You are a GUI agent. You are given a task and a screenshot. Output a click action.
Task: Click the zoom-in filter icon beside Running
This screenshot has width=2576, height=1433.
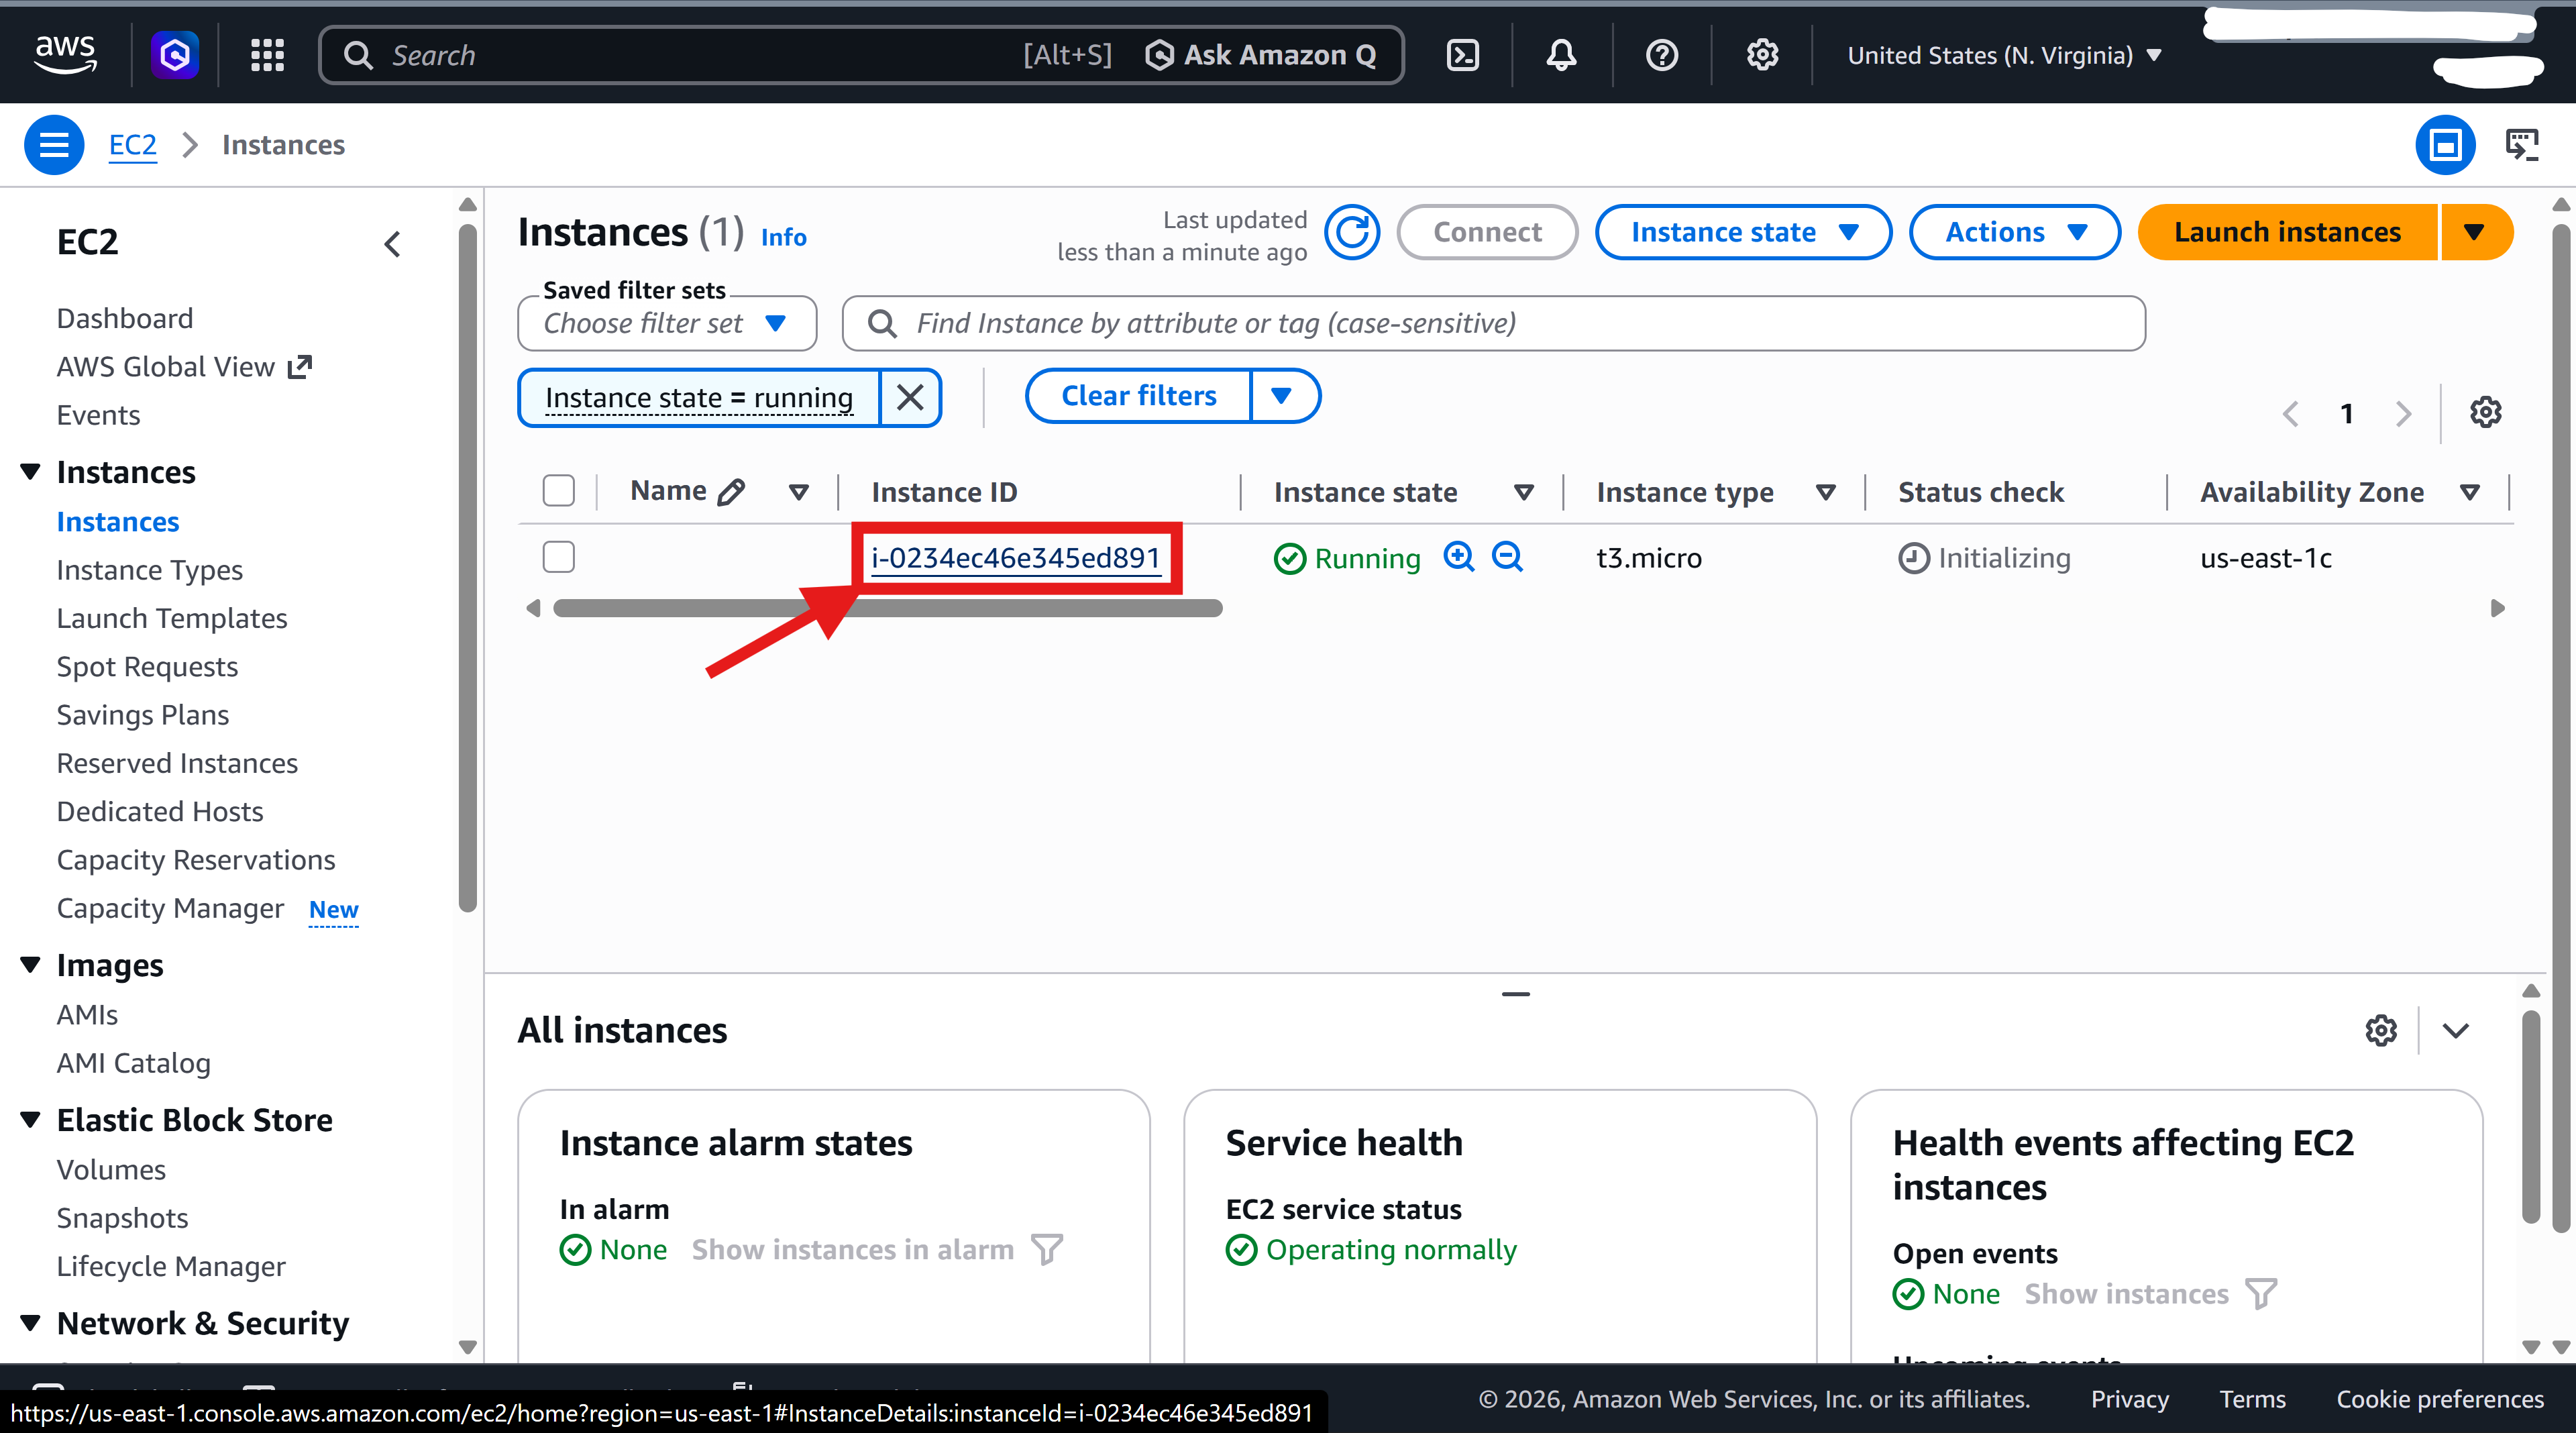(x=1459, y=556)
